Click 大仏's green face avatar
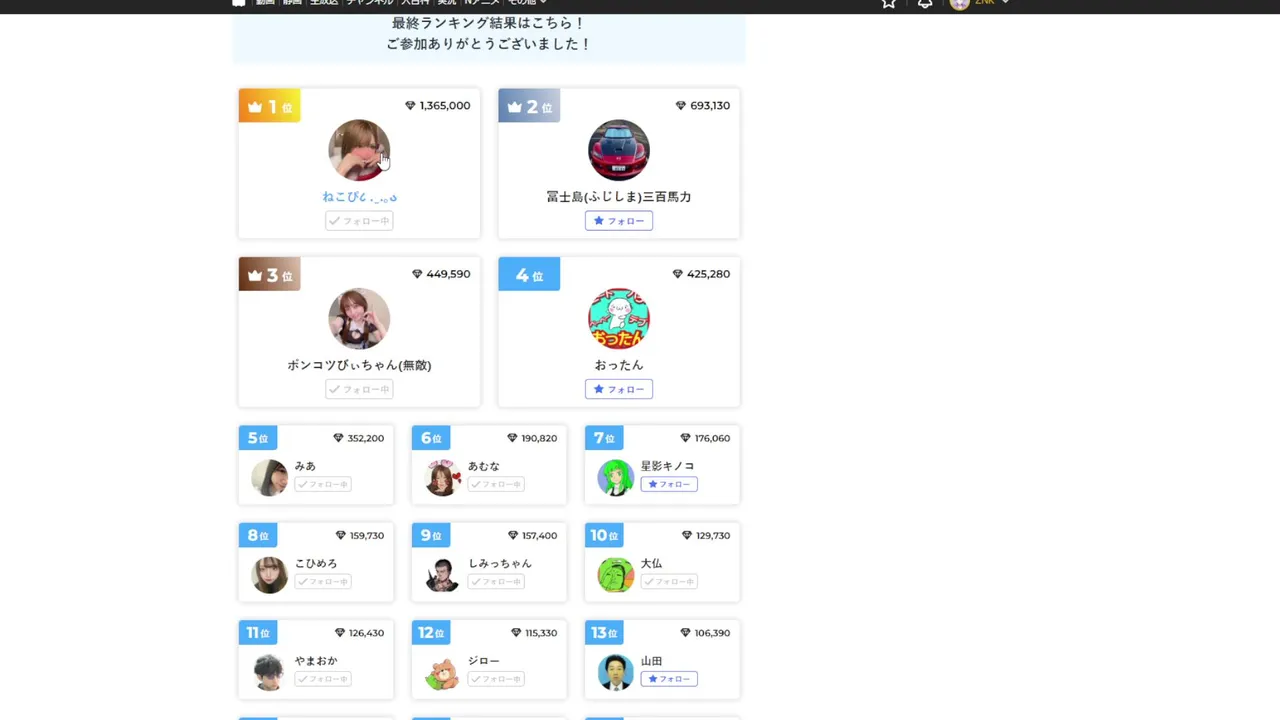 [616, 574]
